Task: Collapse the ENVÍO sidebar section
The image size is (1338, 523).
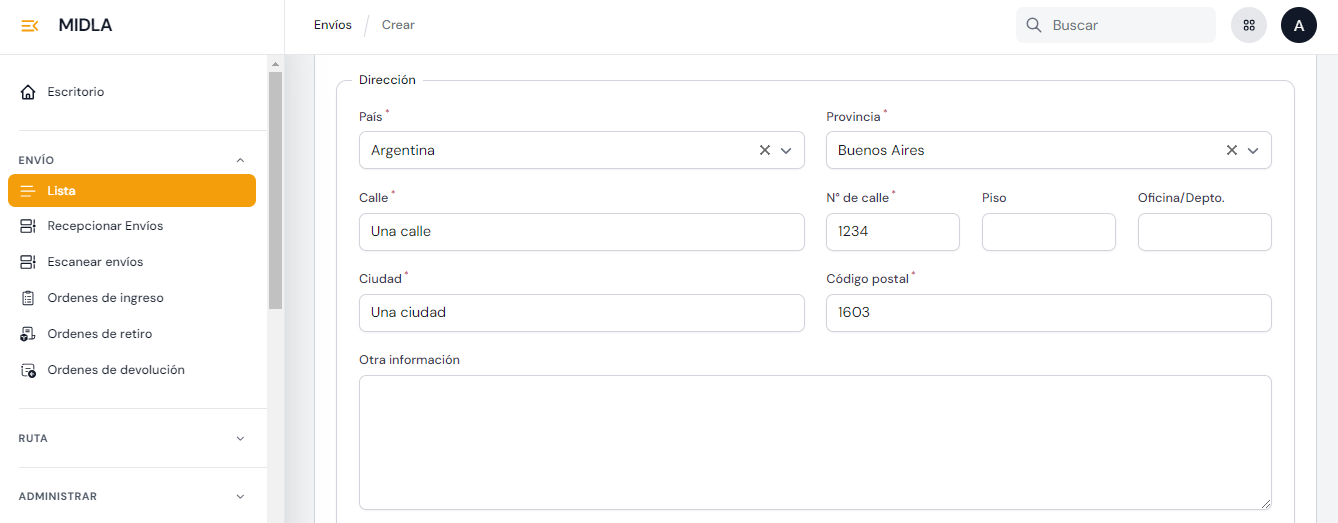Action: coord(239,160)
